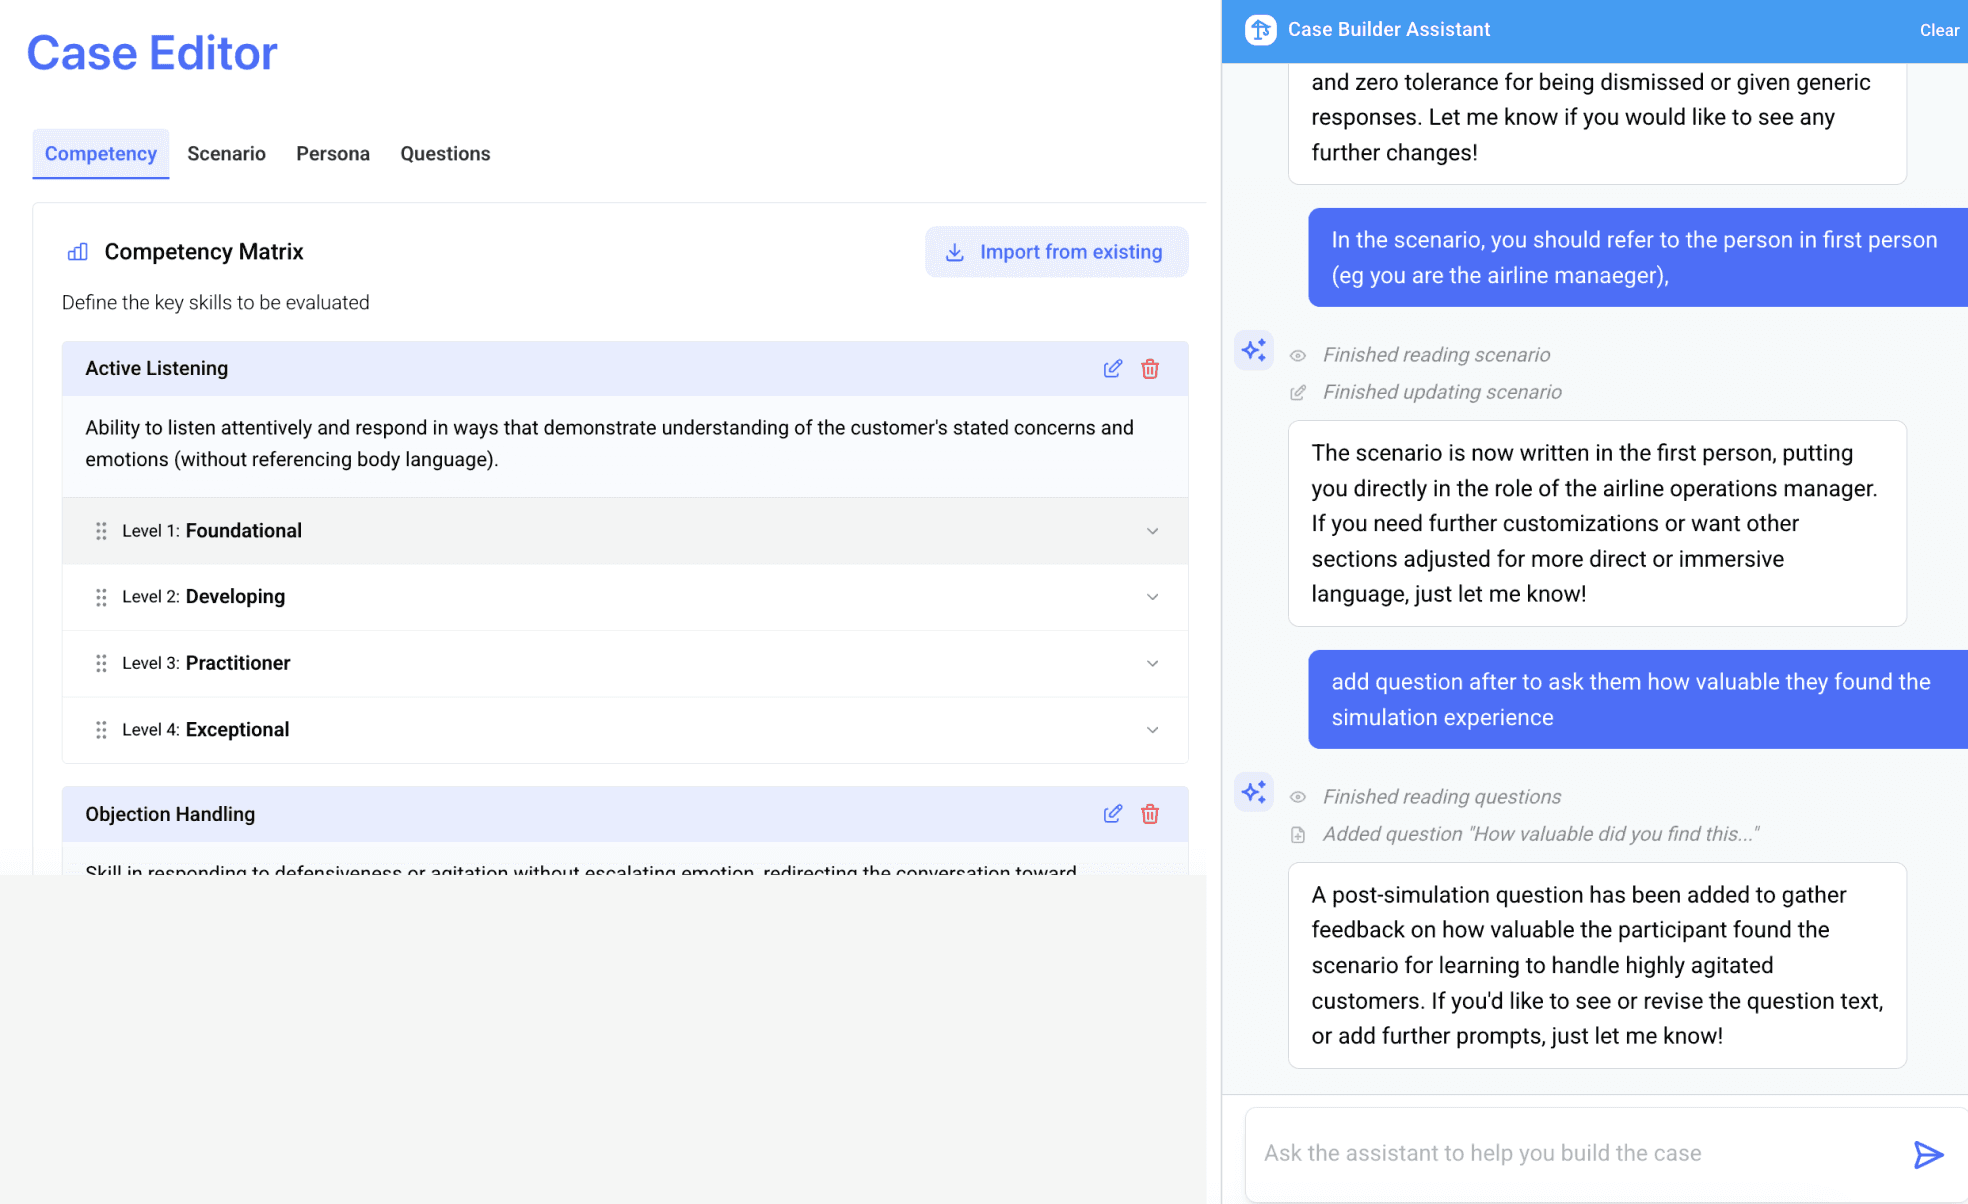Click the sparkle icon beside scenario update

coord(1253,351)
